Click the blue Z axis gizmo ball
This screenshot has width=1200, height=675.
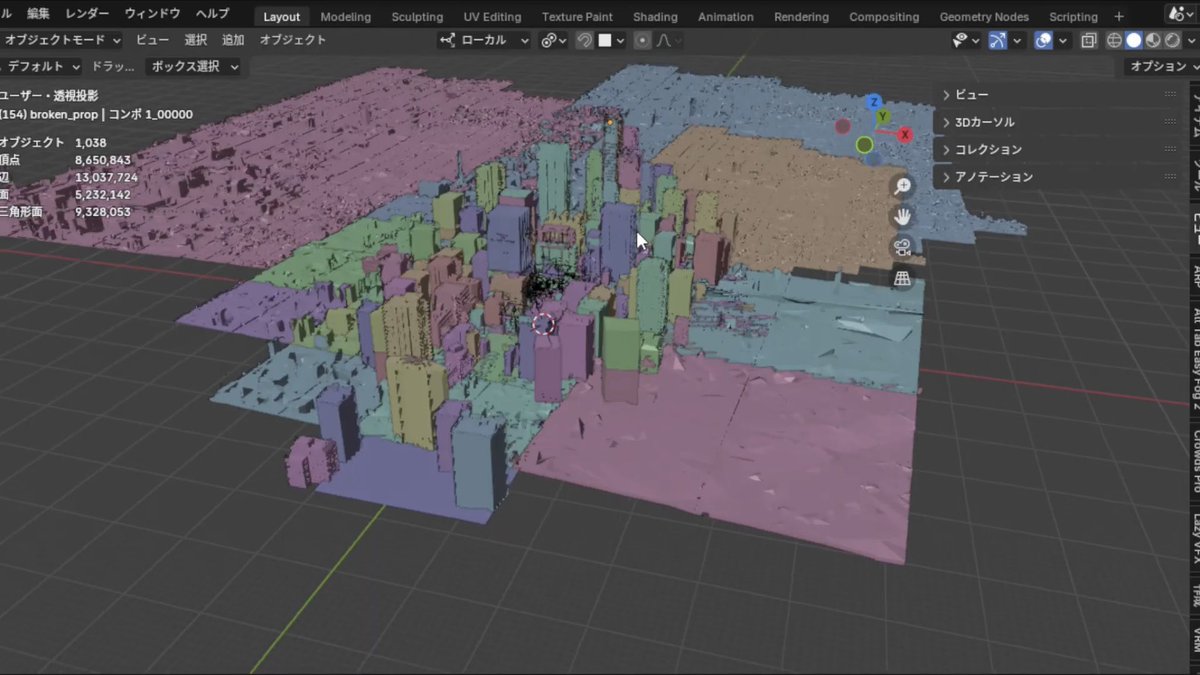coord(874,102)
